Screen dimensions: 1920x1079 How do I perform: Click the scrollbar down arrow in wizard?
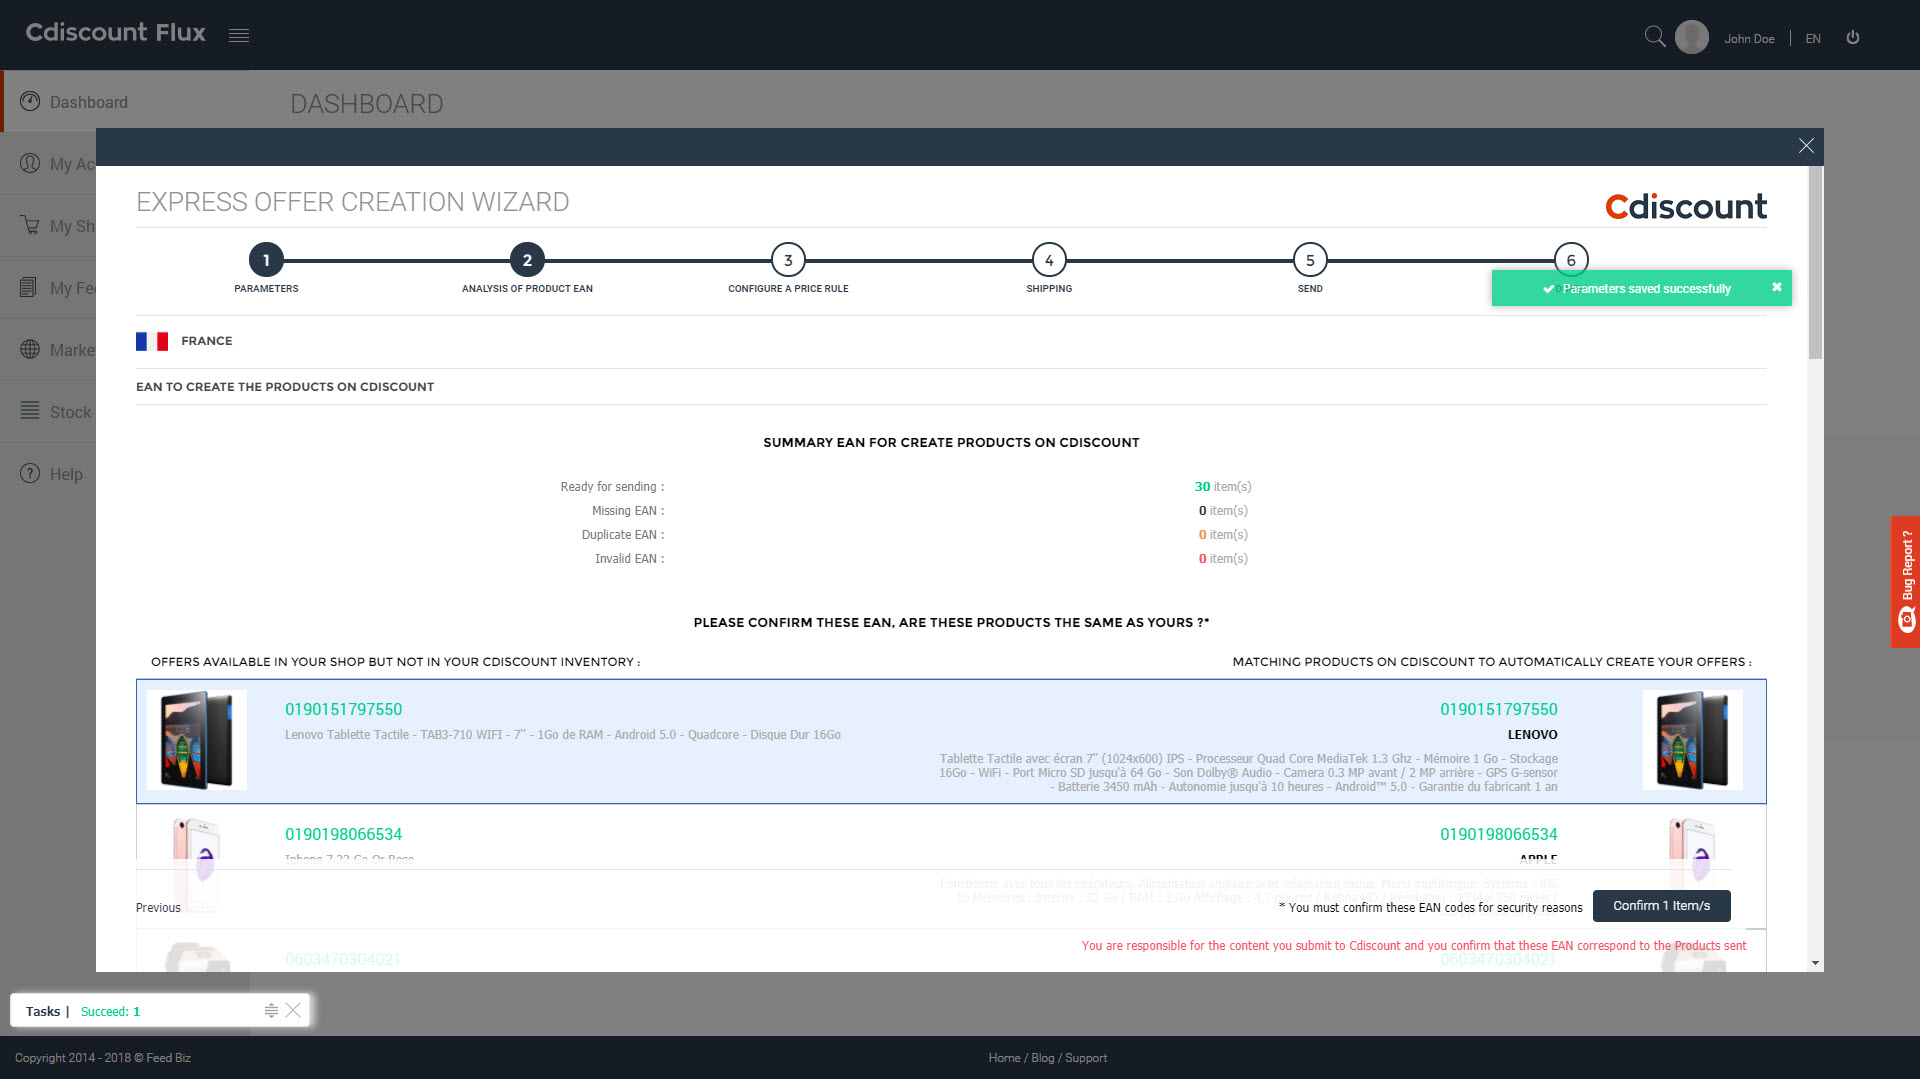(1815, 963)
